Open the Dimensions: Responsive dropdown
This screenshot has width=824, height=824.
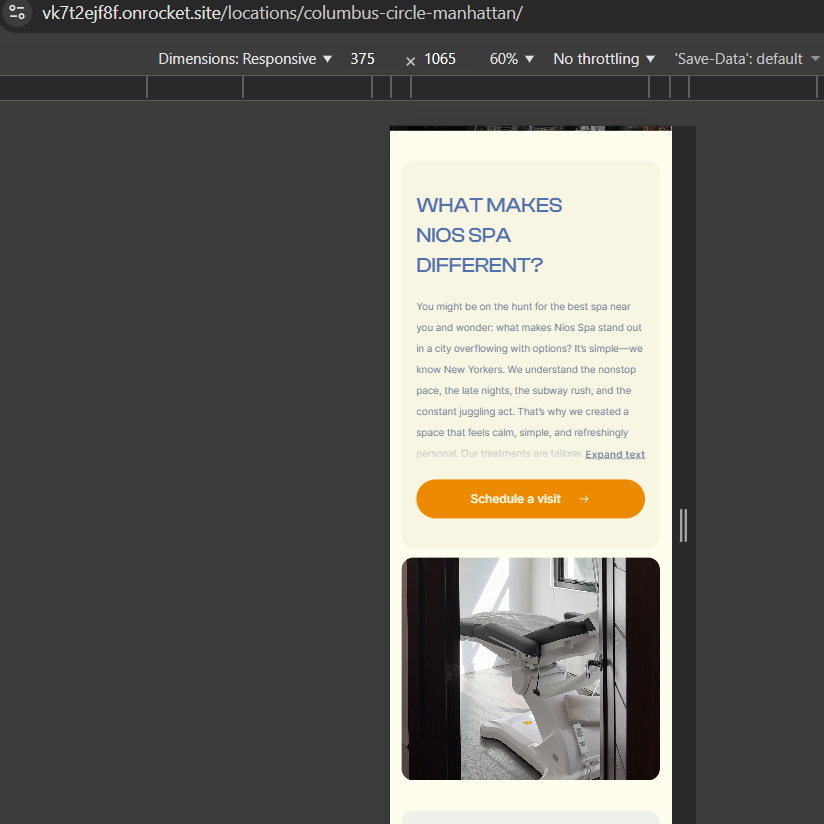(x=245, y=59)
